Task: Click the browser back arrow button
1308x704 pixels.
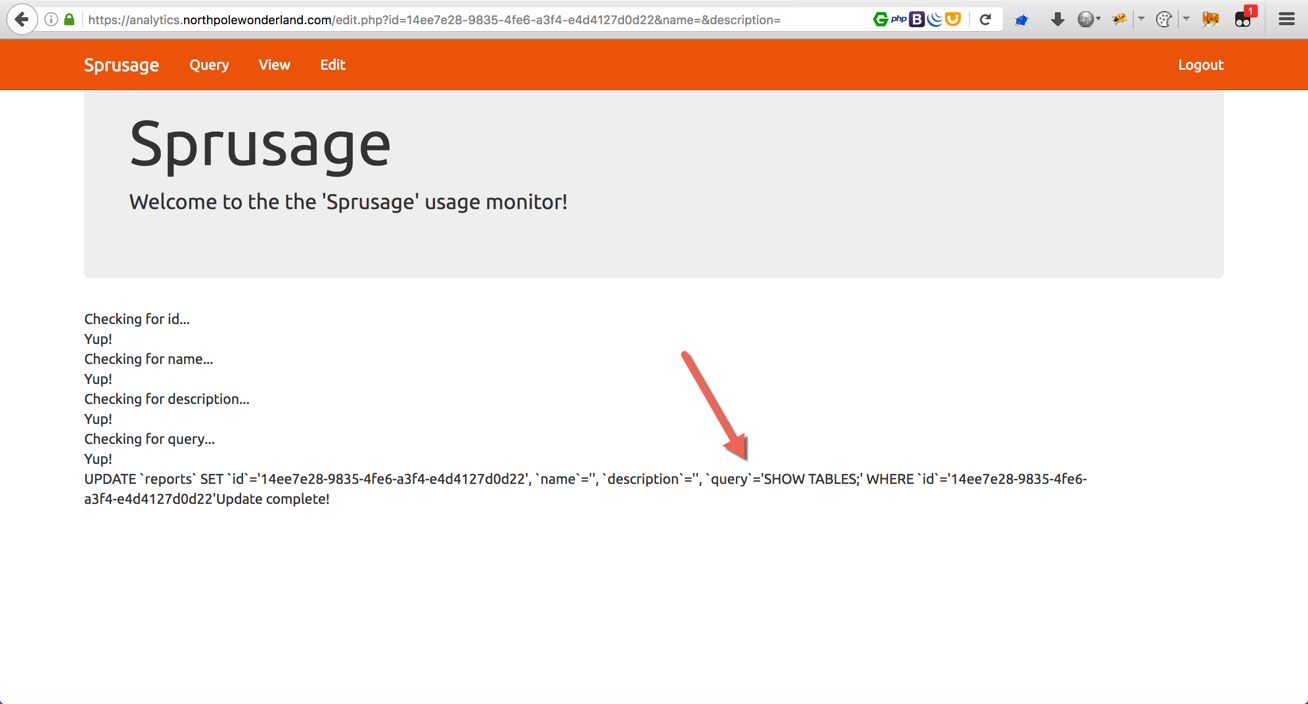Action: click(22, 19)
